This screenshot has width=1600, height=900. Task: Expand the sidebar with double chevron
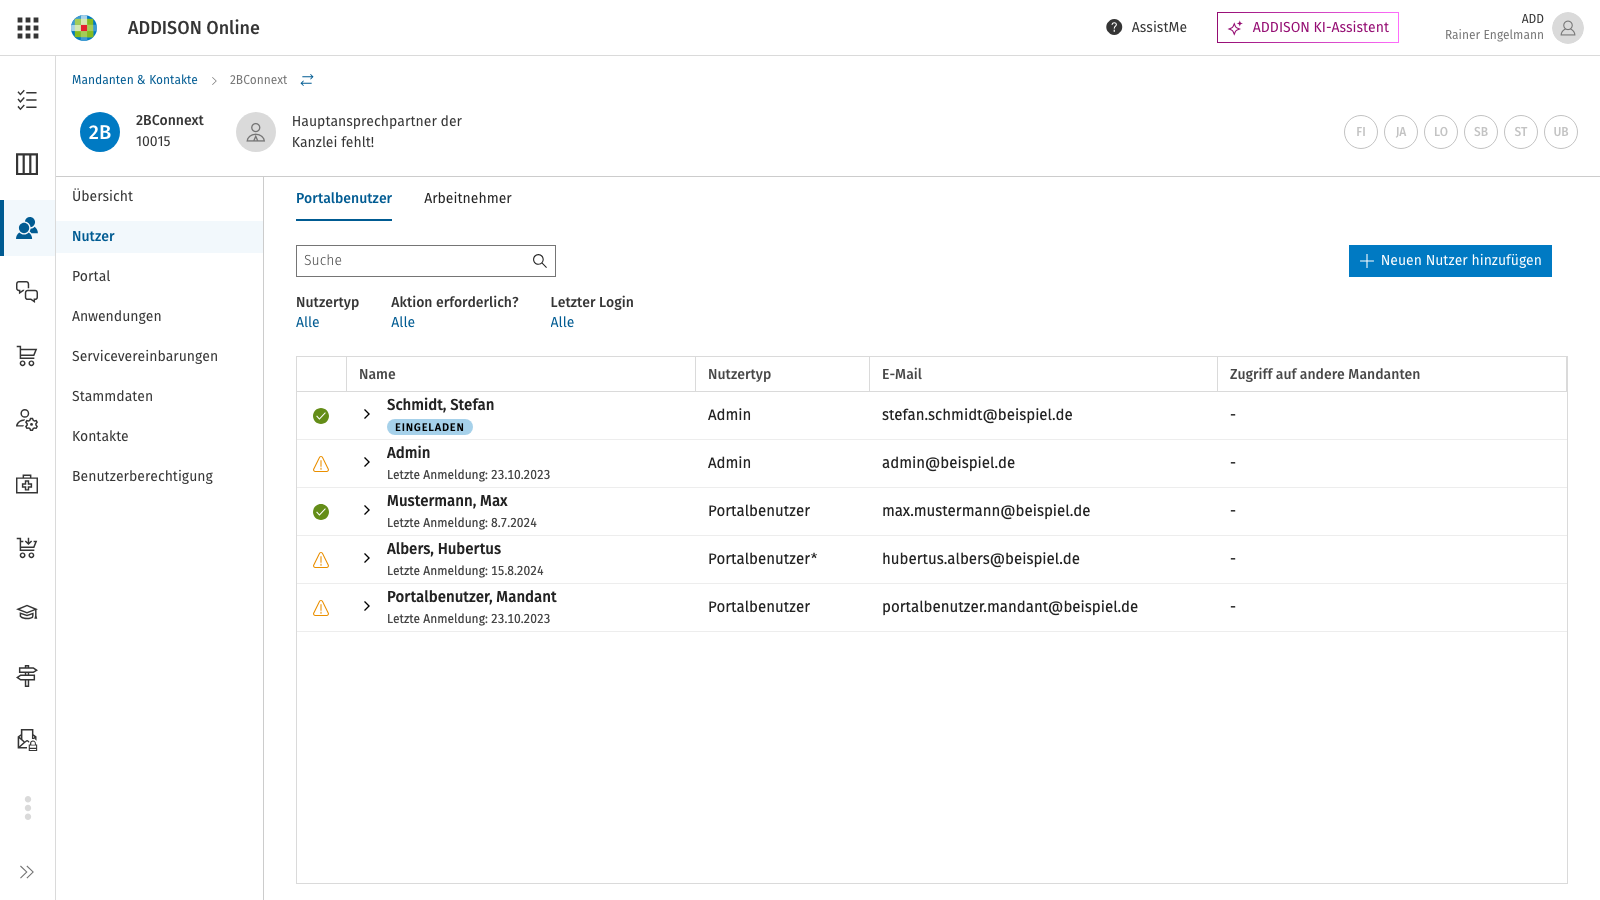tap(27, 872)
